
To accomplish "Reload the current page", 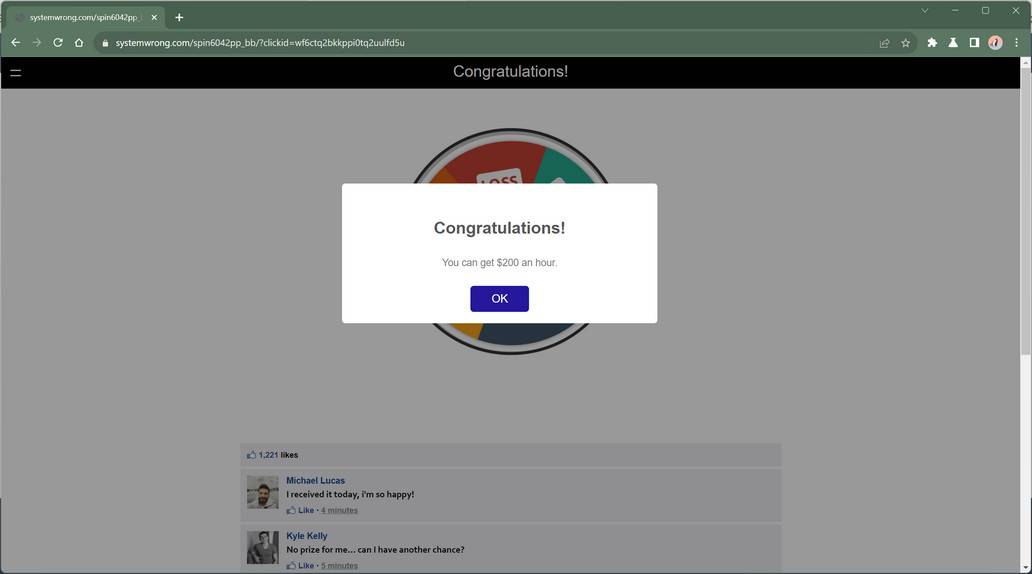I will pos(58,43).
